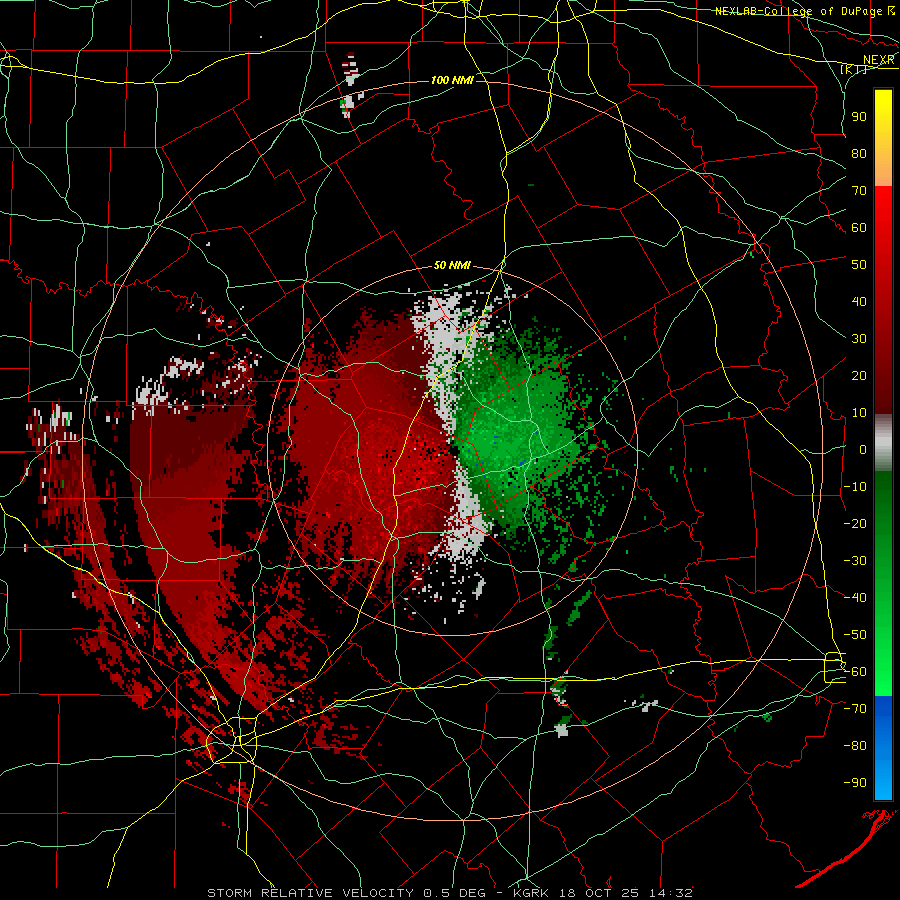Select the positive 40 scale label

[x=859, y=301]
